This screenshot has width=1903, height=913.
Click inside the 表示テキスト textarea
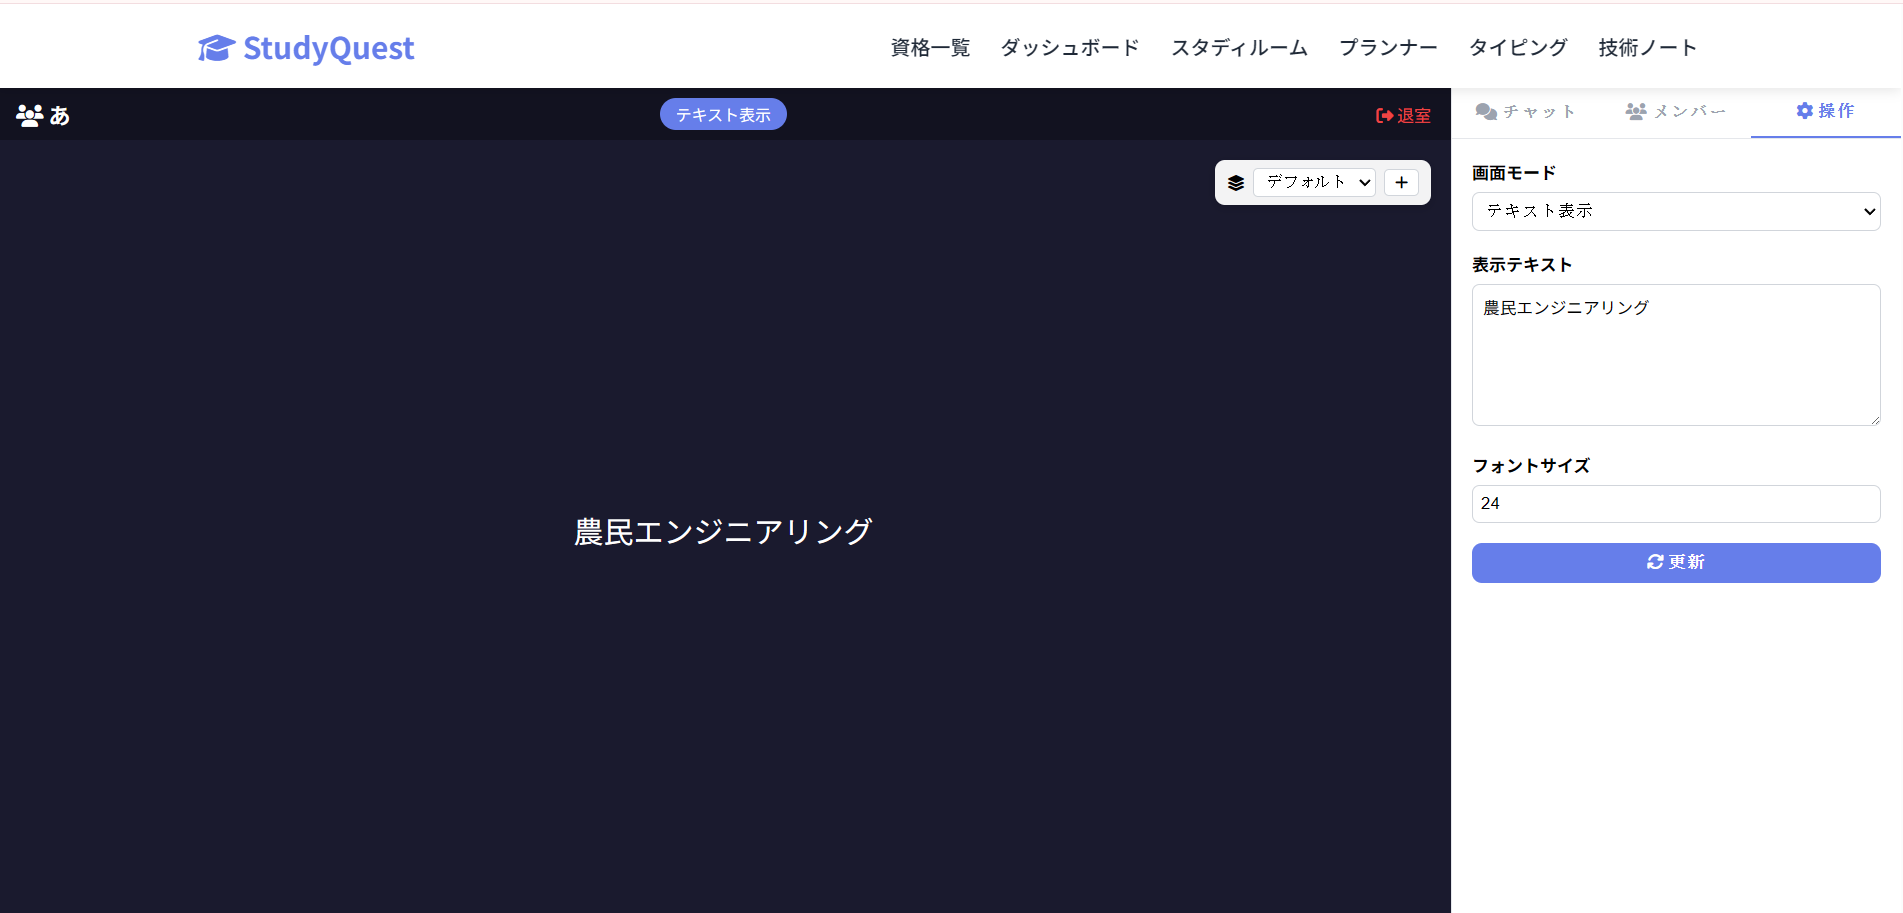[x=1675, y=355]
